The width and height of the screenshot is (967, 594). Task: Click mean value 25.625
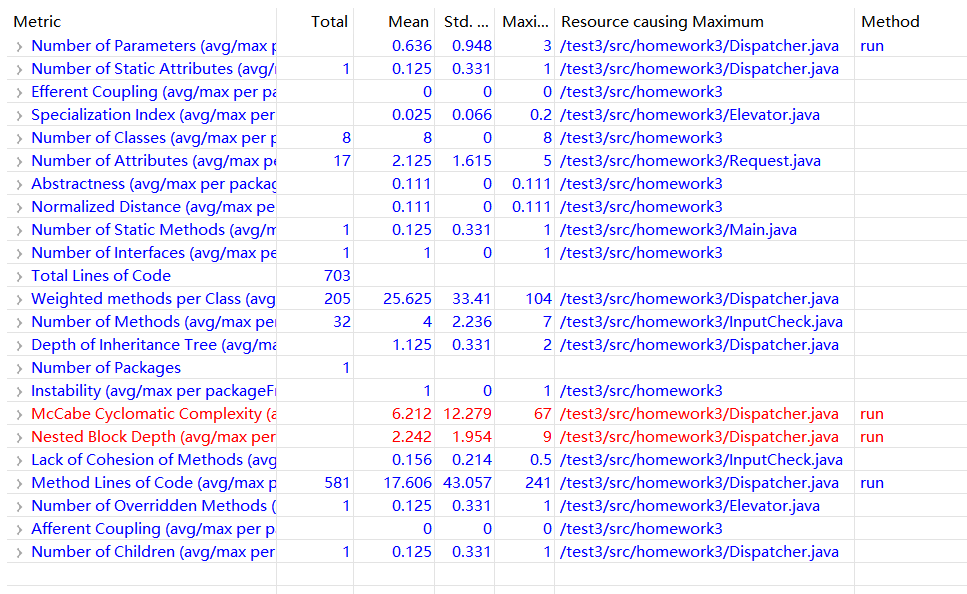point(407,299)
